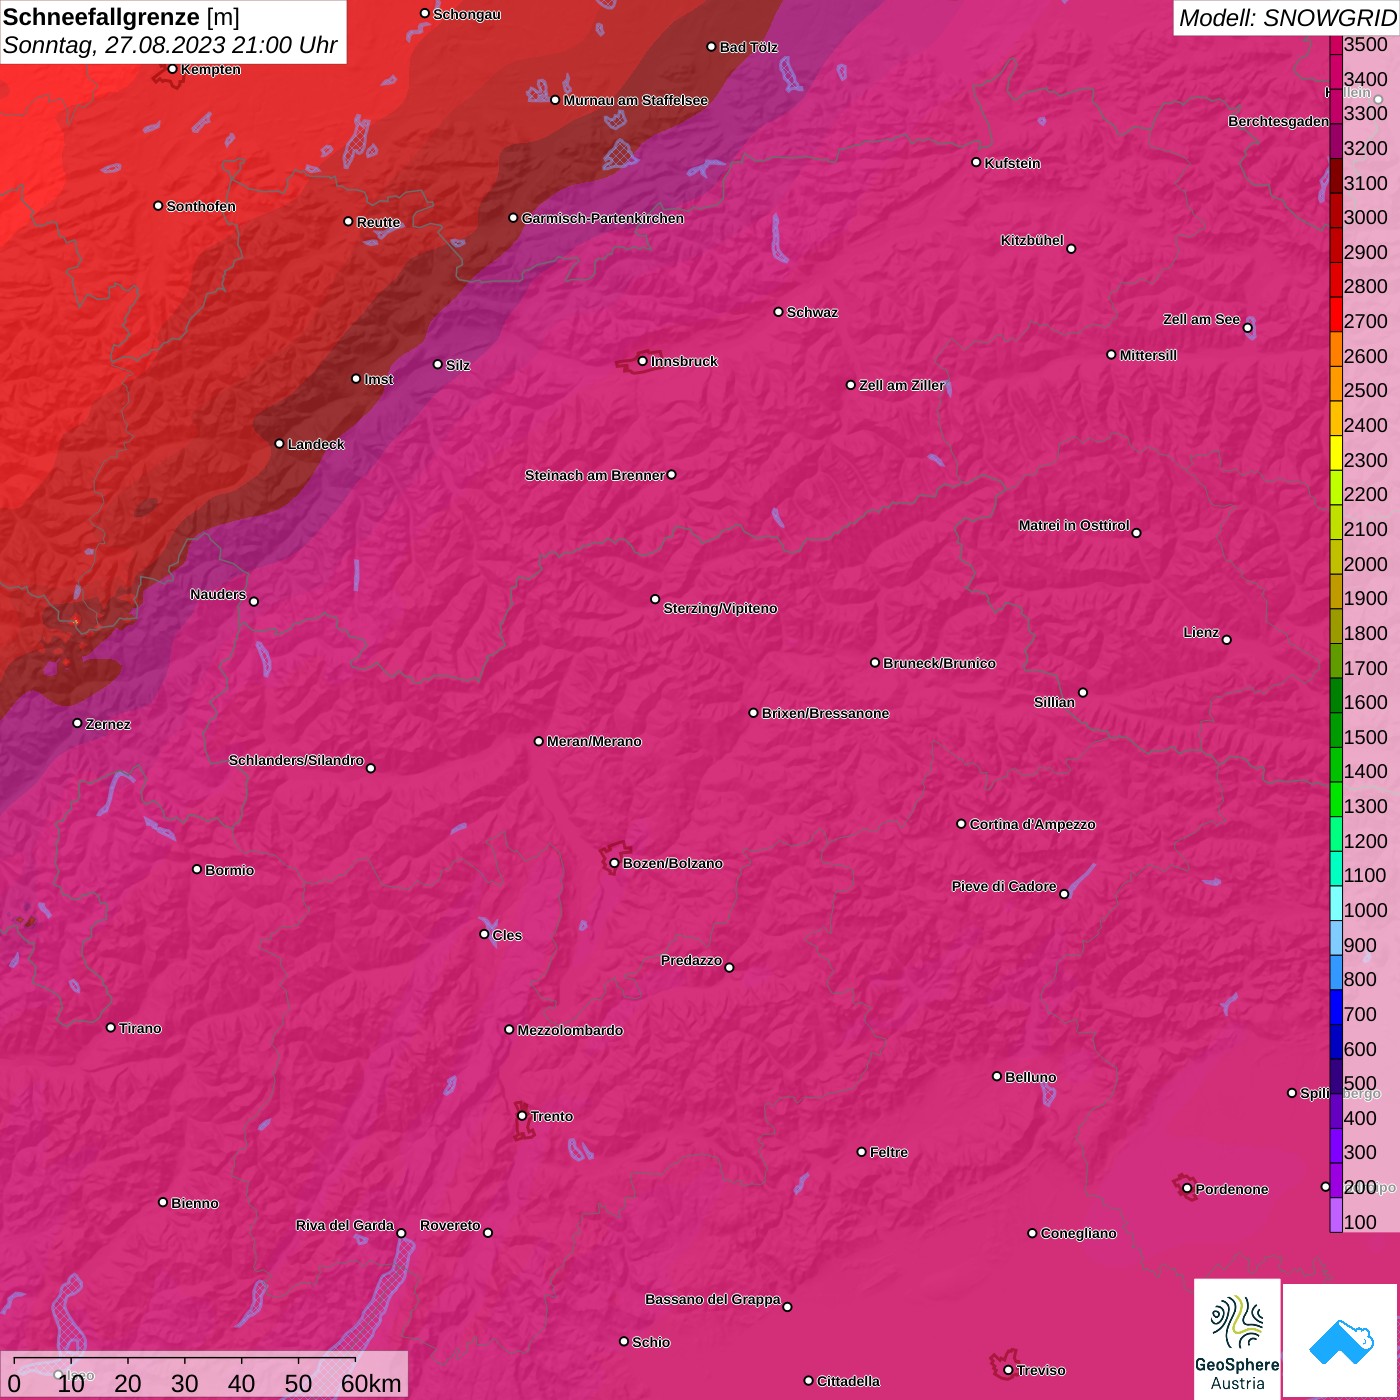
Task: Pick the pure blue legend swatch
Action: tap(1336, 1007)
